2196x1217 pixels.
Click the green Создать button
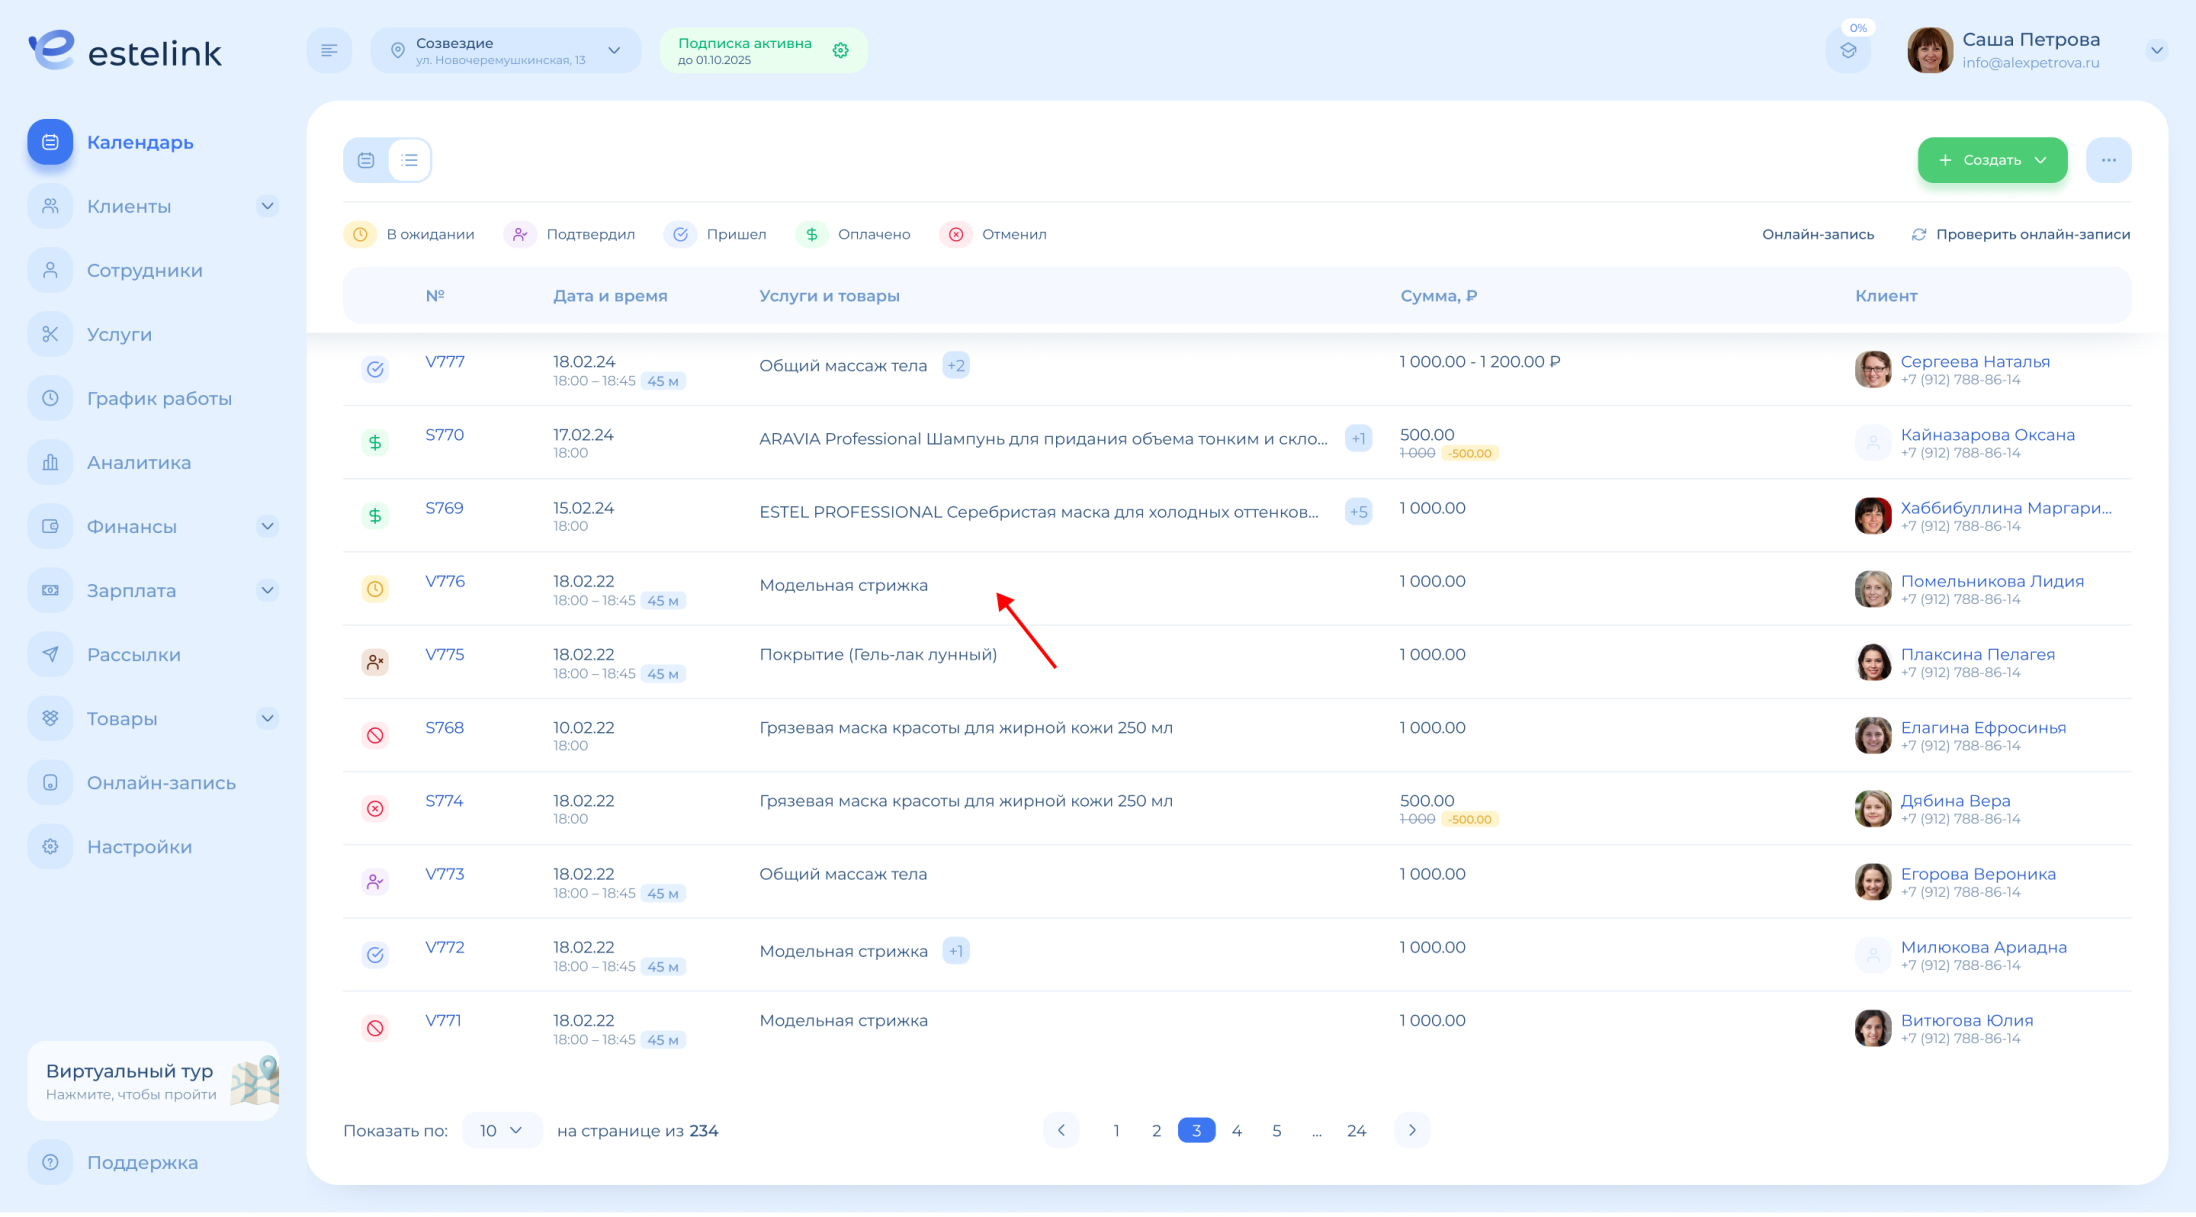click(1991, 160)
